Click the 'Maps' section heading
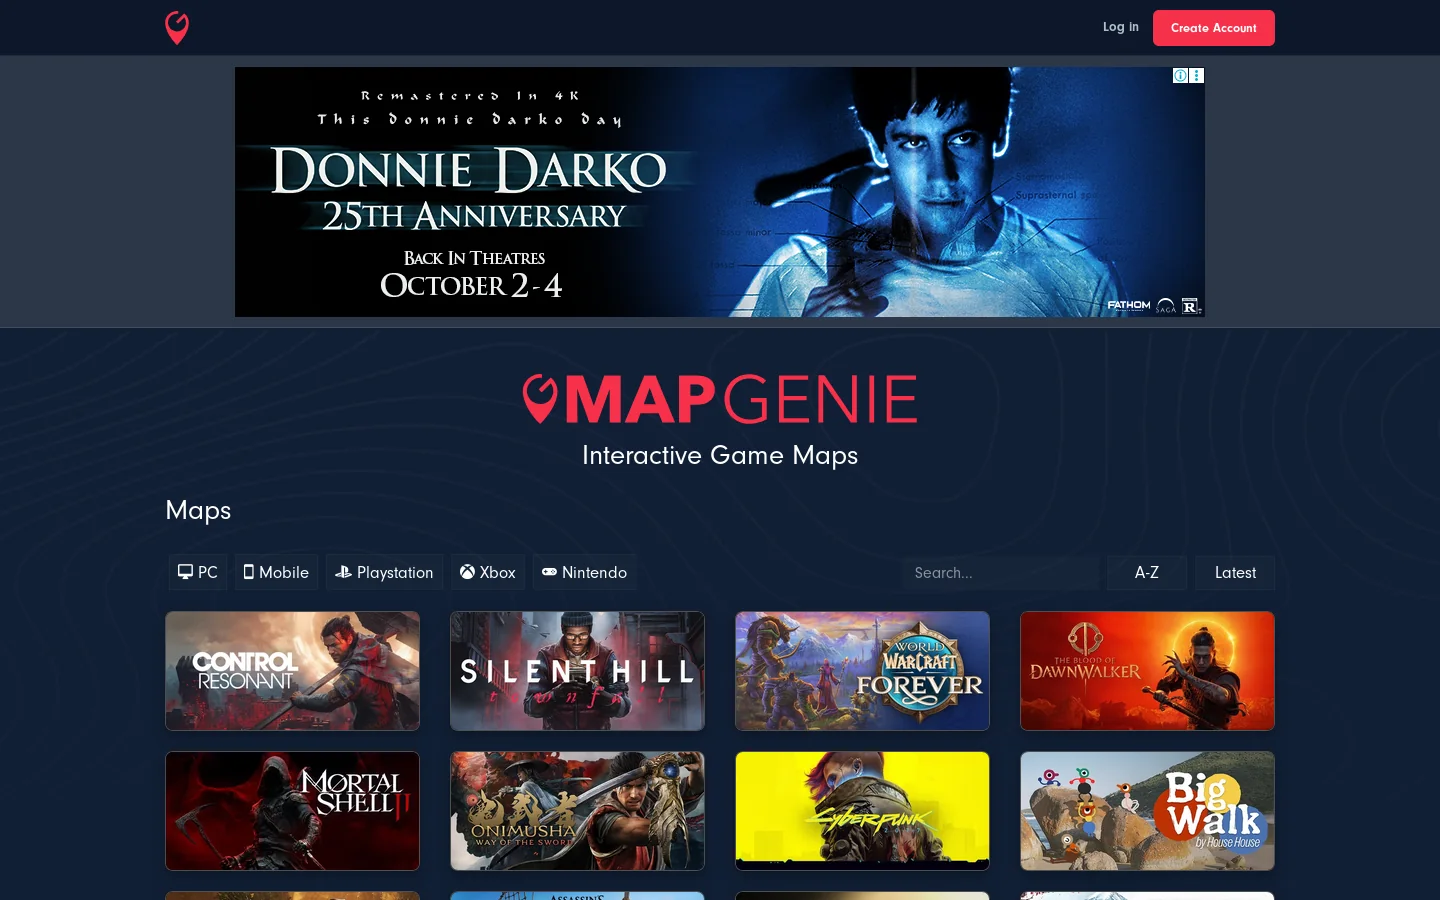Viewport: 1440px width, 900px height. (x=198, y=510)
